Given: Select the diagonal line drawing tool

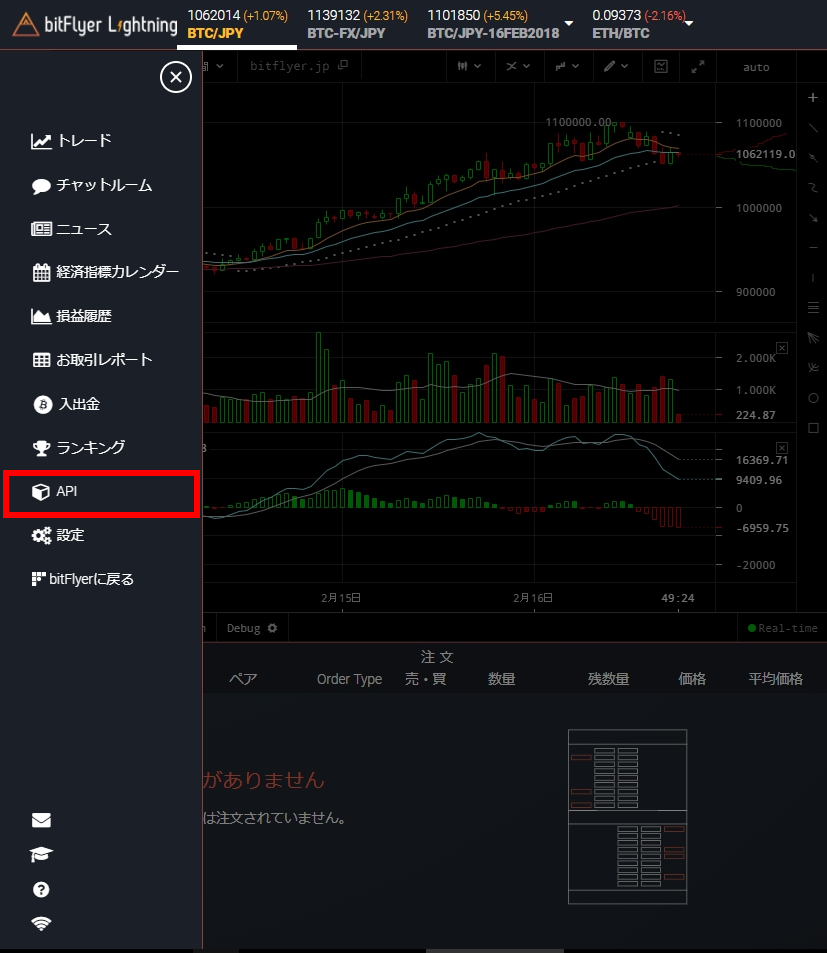Looking at the screenshot, I should 813,128.
